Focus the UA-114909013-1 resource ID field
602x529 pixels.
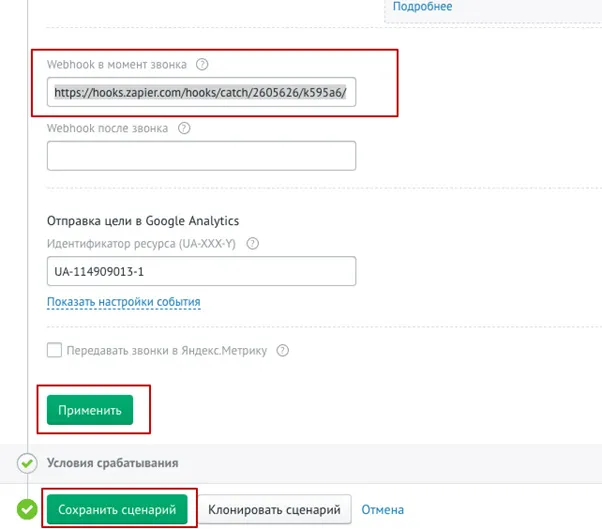(x=201, y=271)
